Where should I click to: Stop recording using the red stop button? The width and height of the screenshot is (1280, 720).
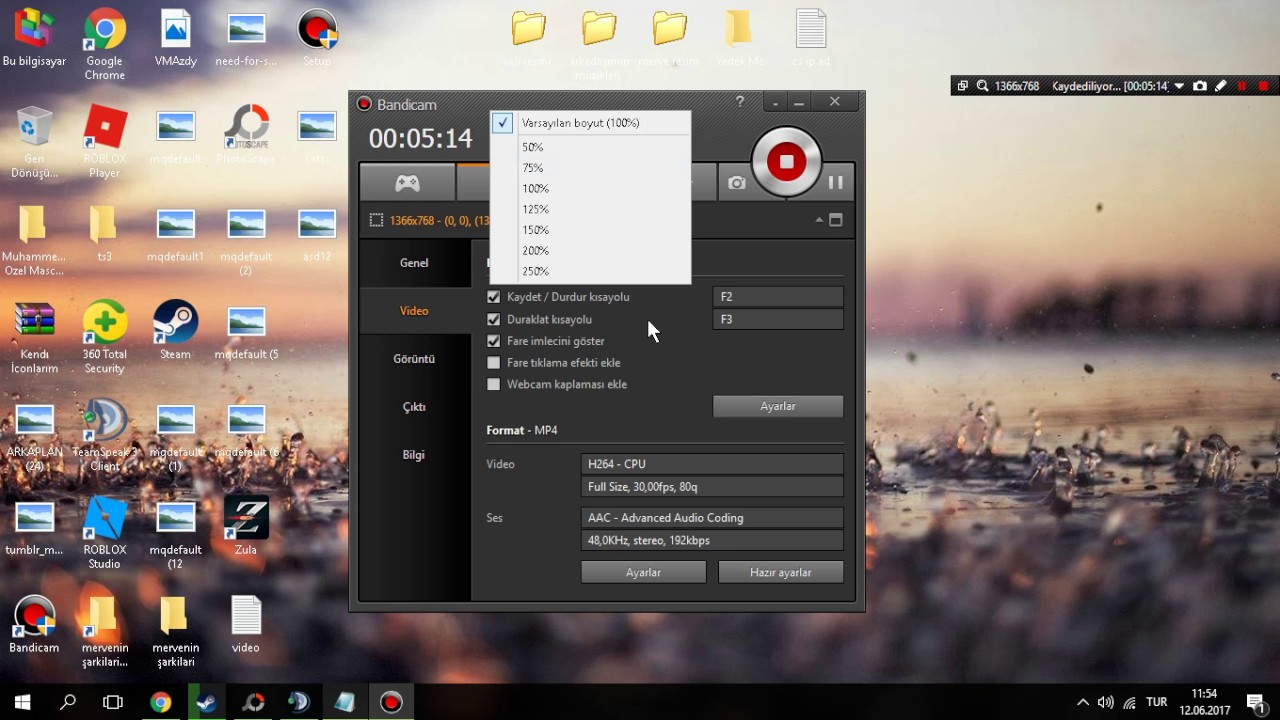tap(786, 160)
